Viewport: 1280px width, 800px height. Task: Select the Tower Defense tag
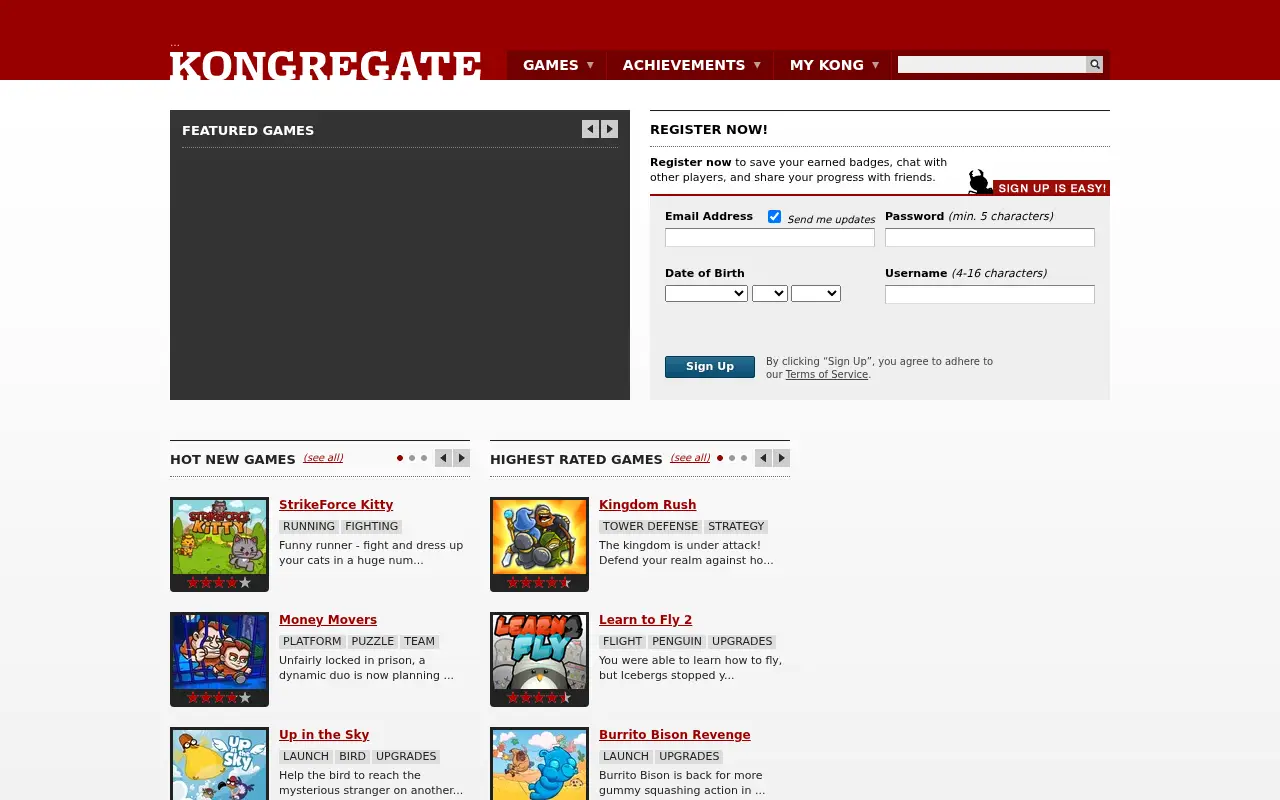point(650,526)
